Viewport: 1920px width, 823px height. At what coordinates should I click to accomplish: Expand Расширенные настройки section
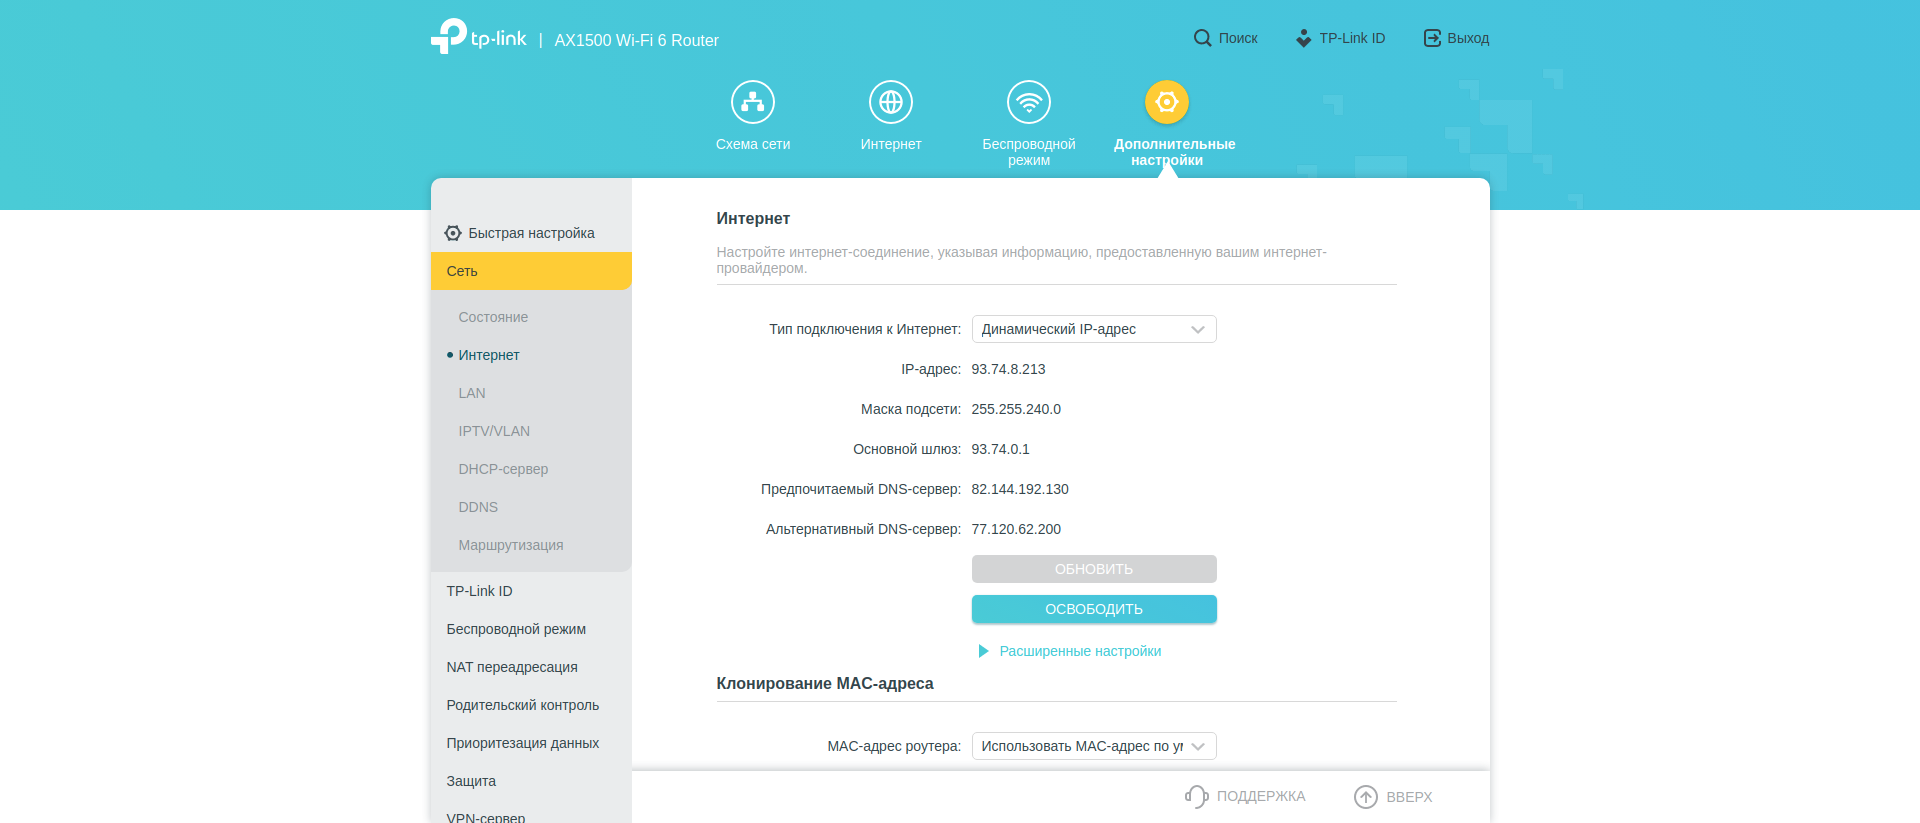click(x=1079, y=651)
